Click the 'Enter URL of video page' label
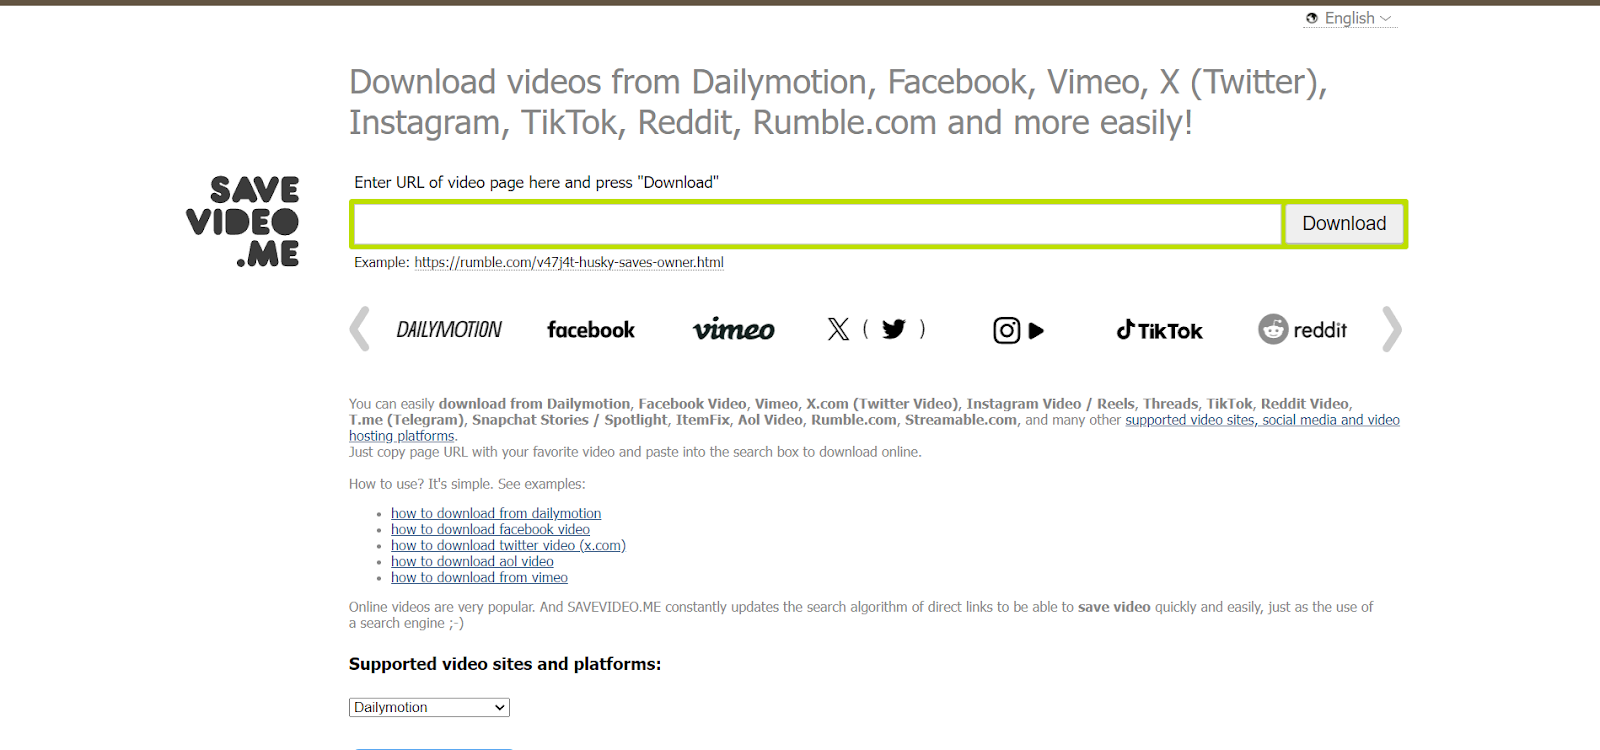 click(536, 182)
